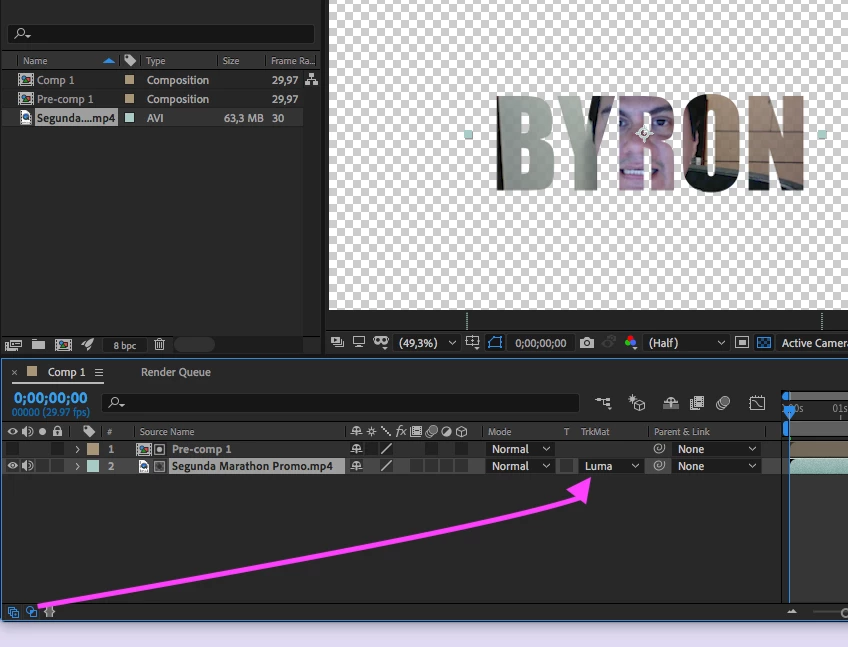Hide the Segunda Marathon Promo.mp4 layer
Viewport: 848px width, 647px height.
pos(12,466)
